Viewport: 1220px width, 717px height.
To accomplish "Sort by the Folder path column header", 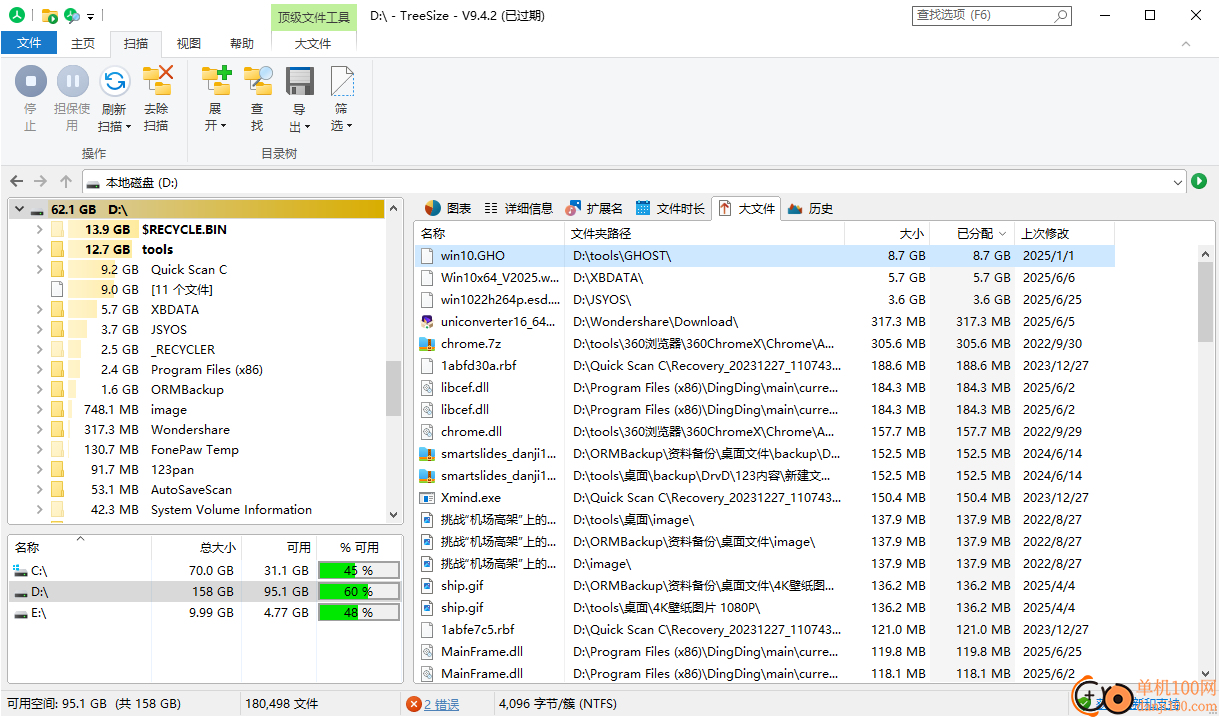I will 704,233.
